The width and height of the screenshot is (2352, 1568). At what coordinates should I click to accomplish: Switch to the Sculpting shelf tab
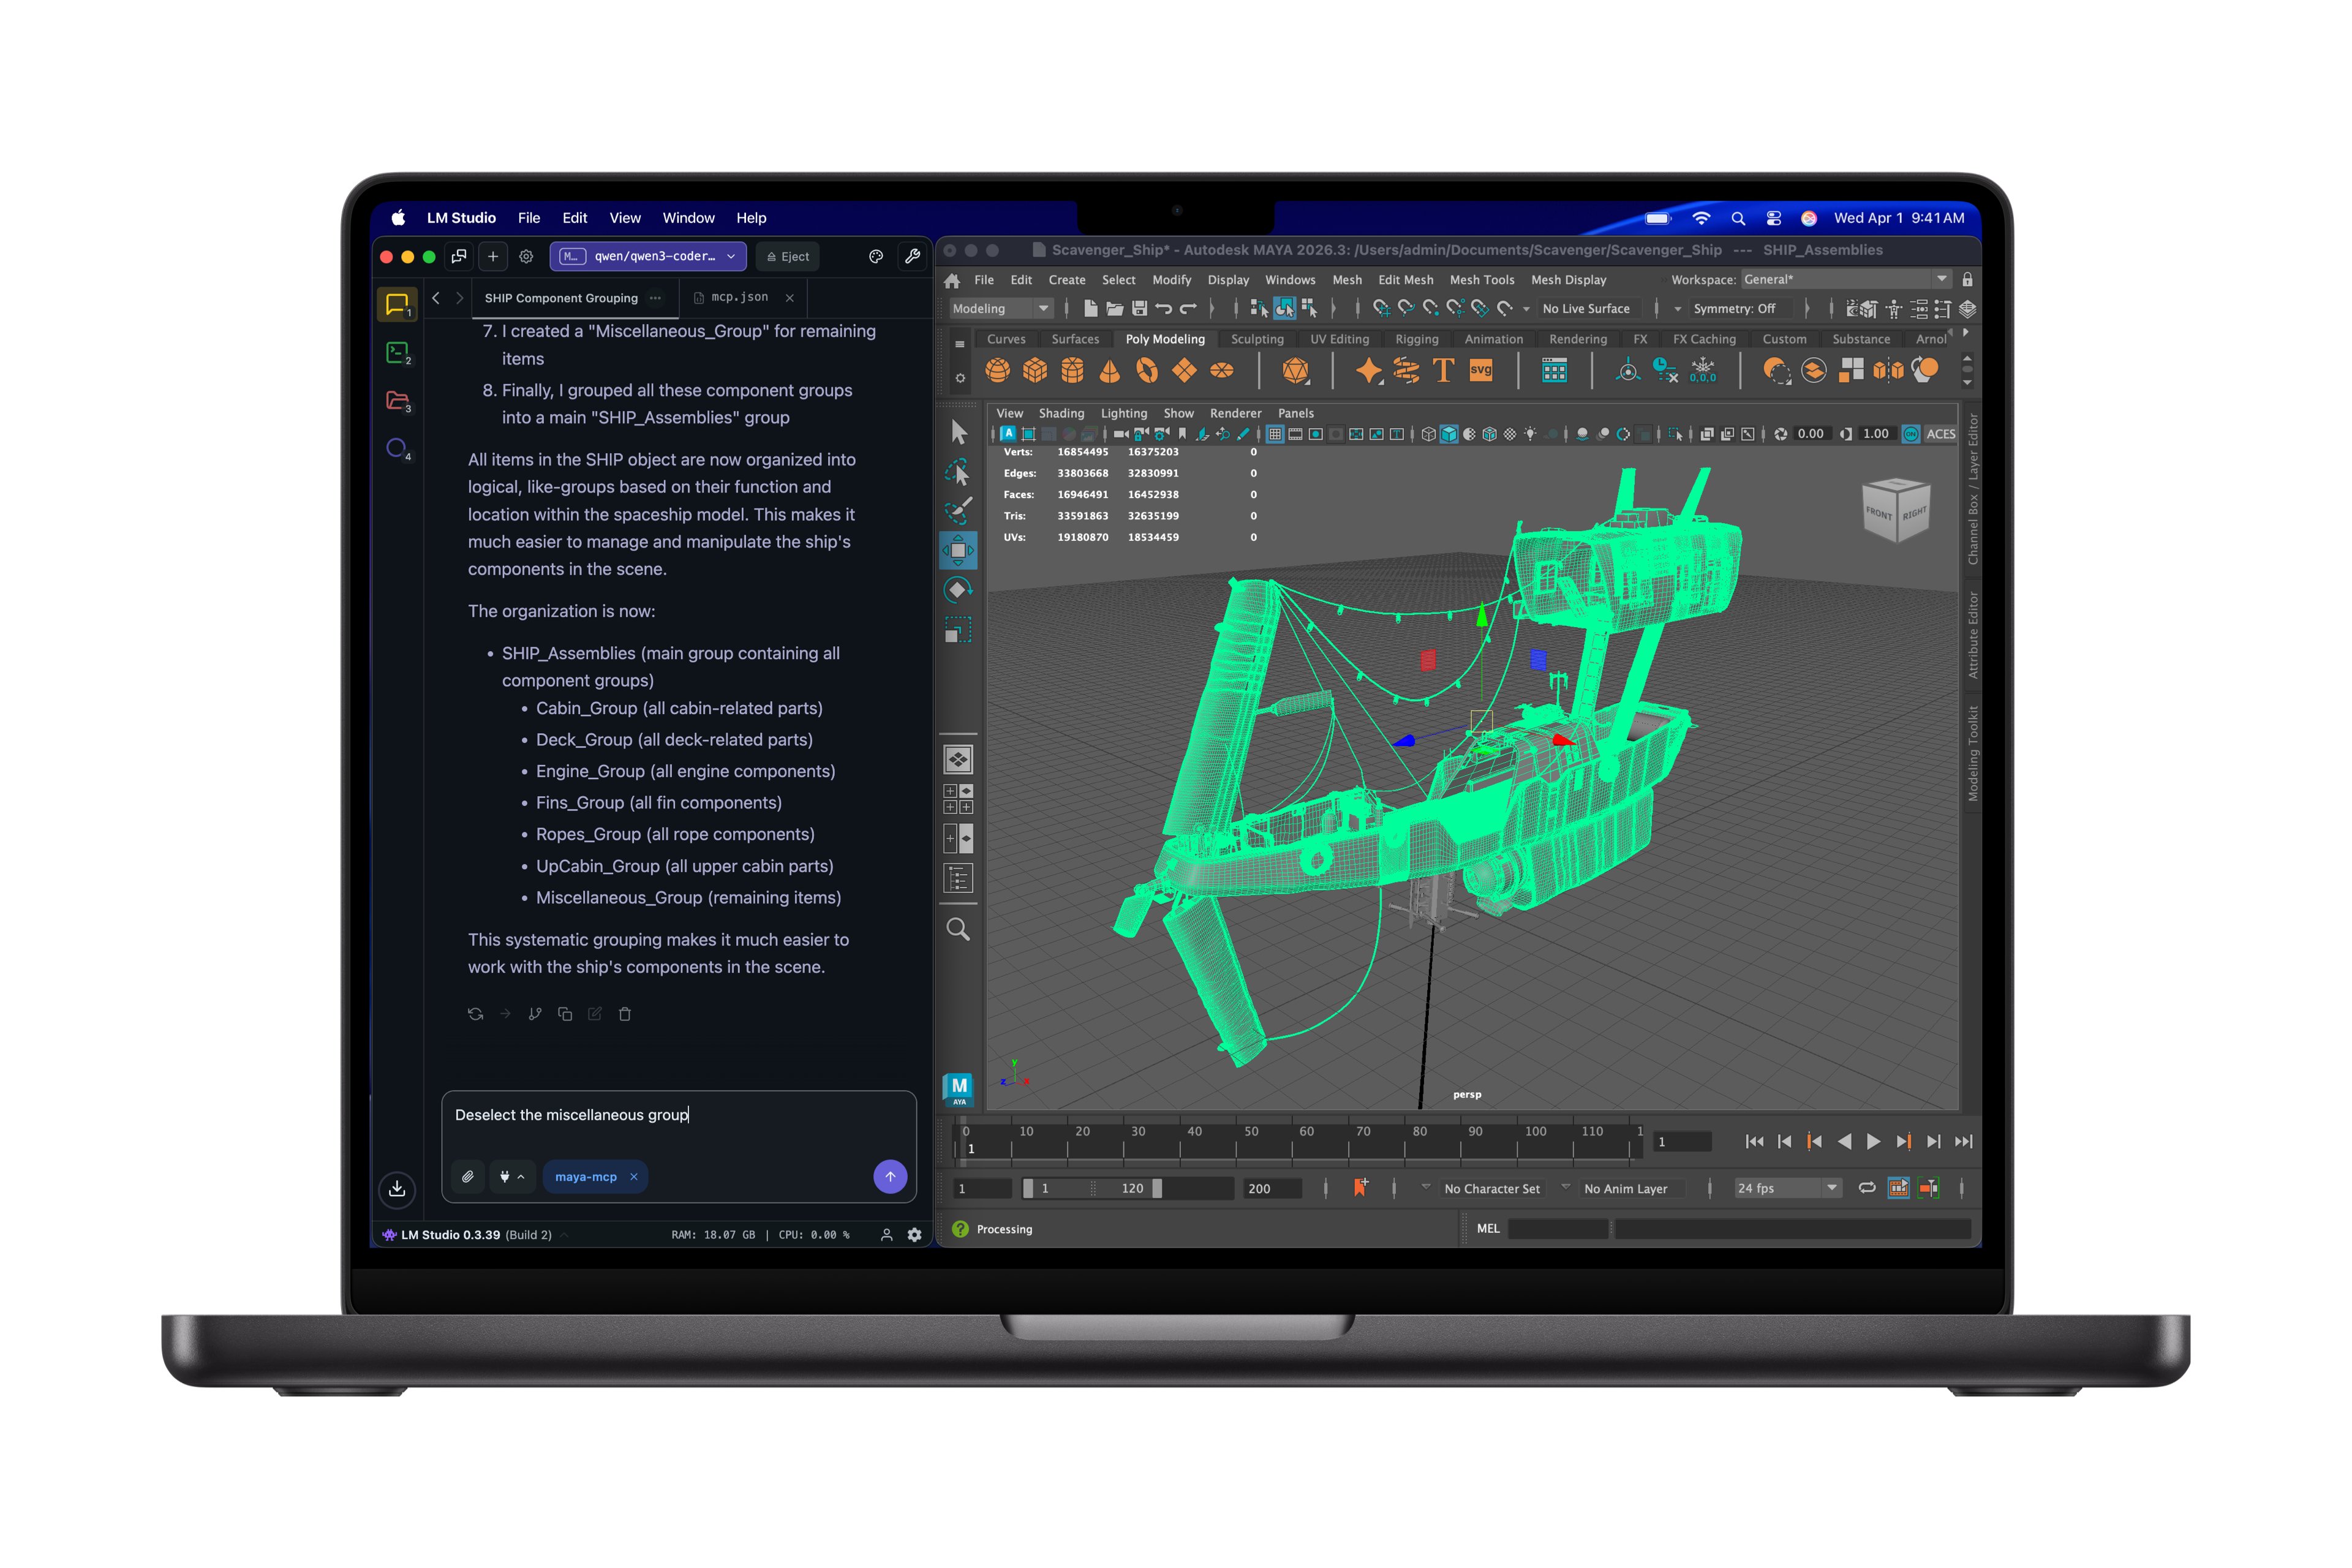[x=1257, y=339]
